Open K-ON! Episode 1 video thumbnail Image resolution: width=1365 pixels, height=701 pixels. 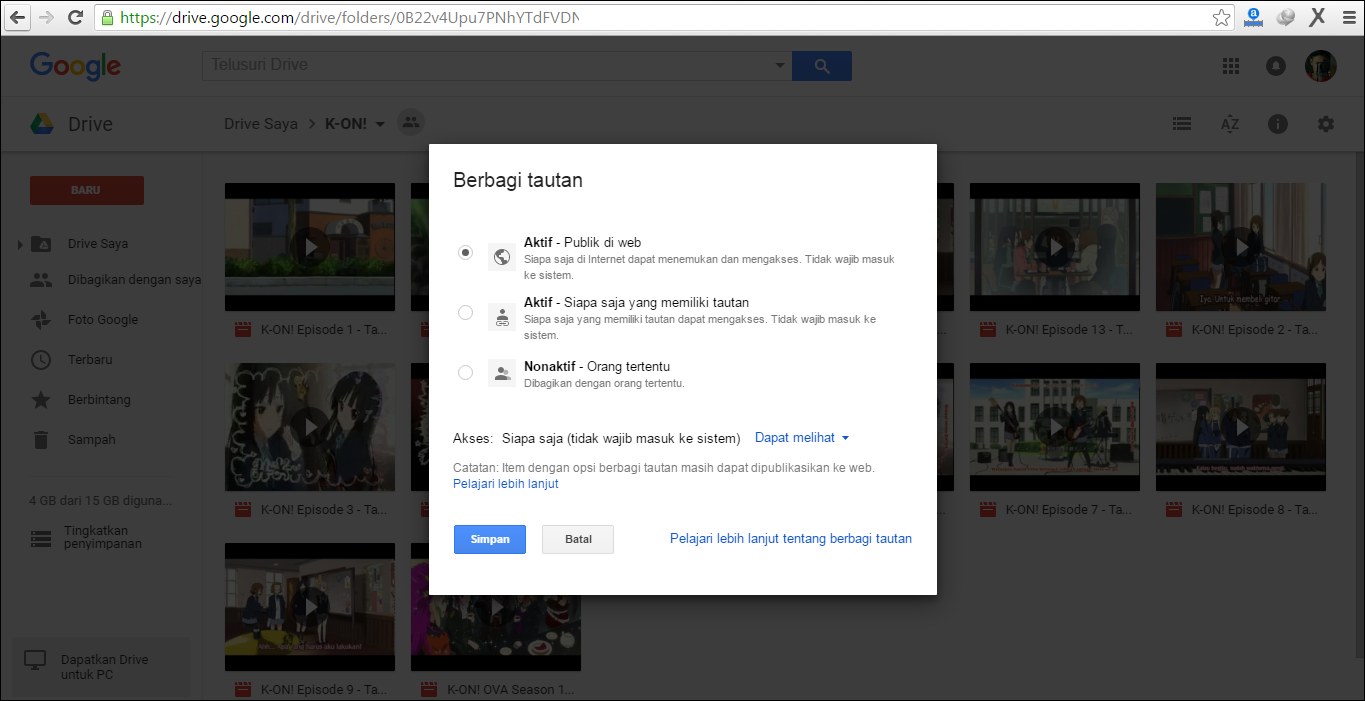point(310,247)
